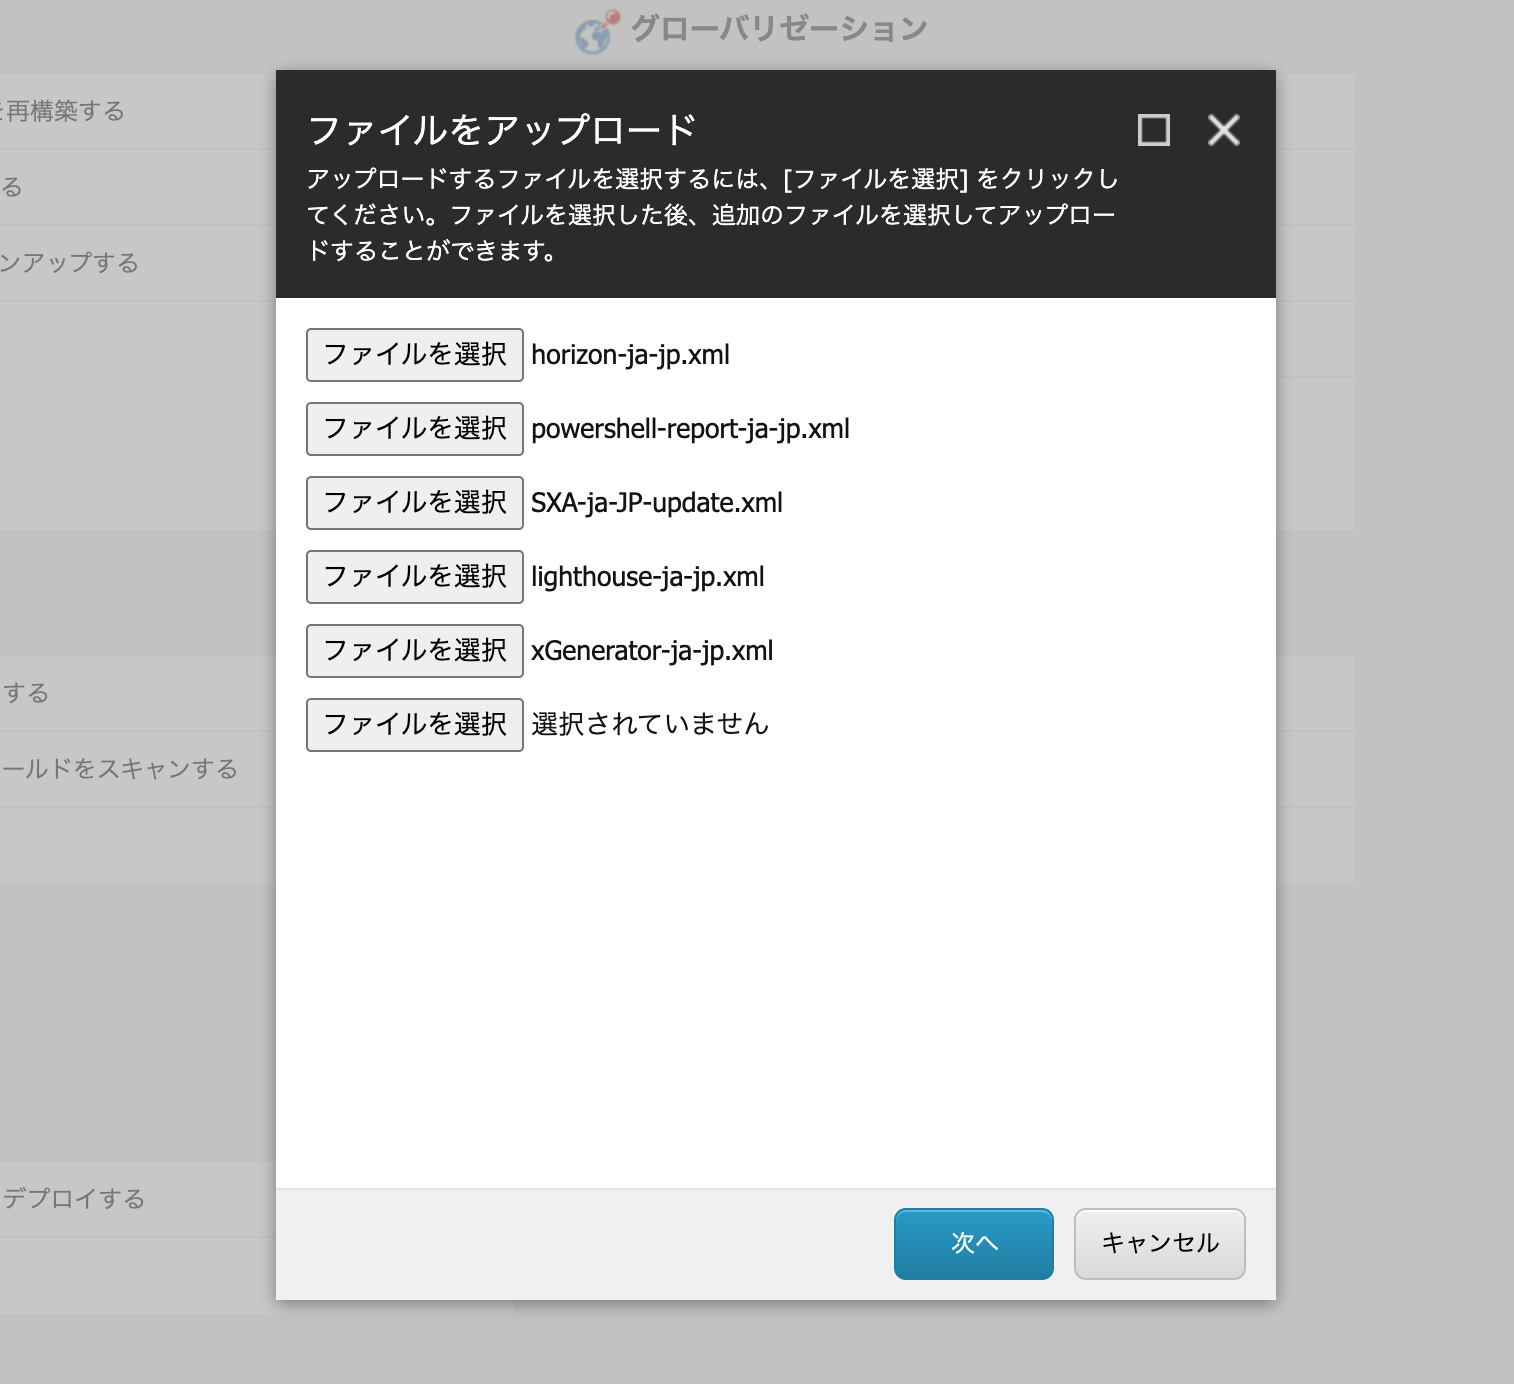
Task: Click the 次へ button
Action: [x=974, y=1244]
